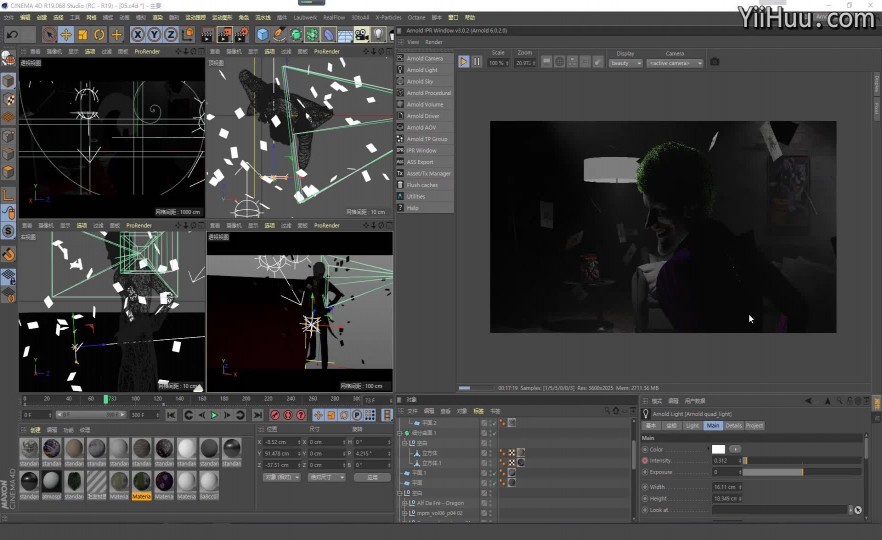Open Edit Render Settings gear clapperboard

(242, 35)
